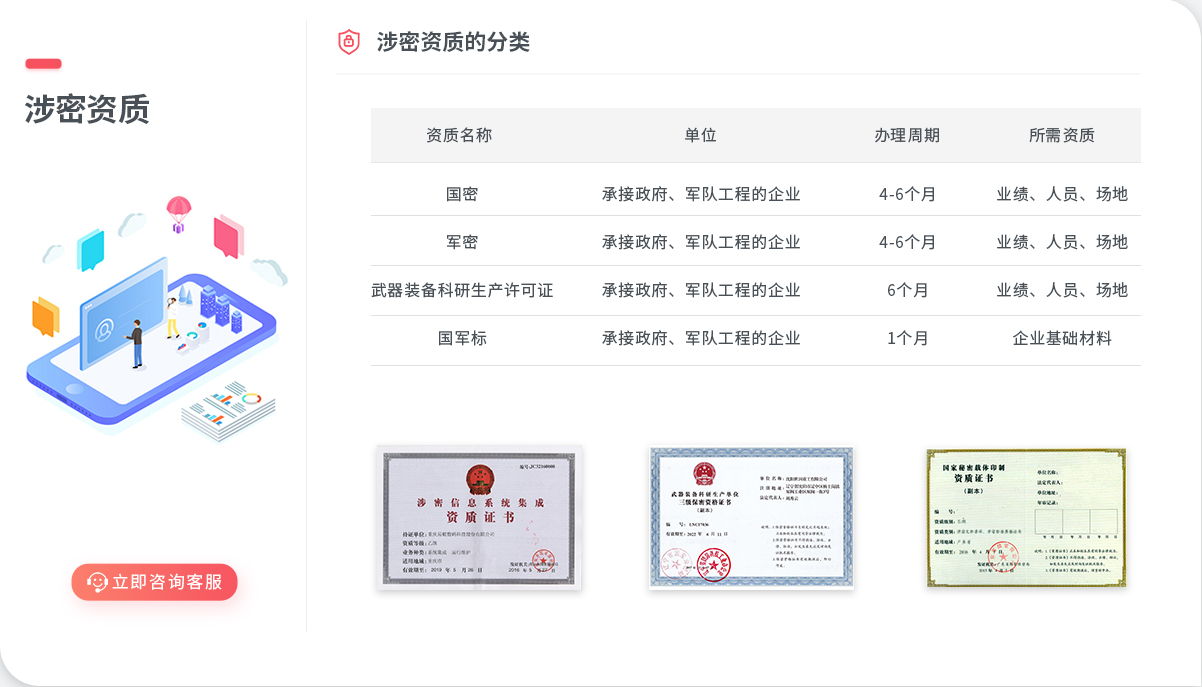
Task: Select 武器装备科研生产许可证 in the table
Action: point(462,290)
